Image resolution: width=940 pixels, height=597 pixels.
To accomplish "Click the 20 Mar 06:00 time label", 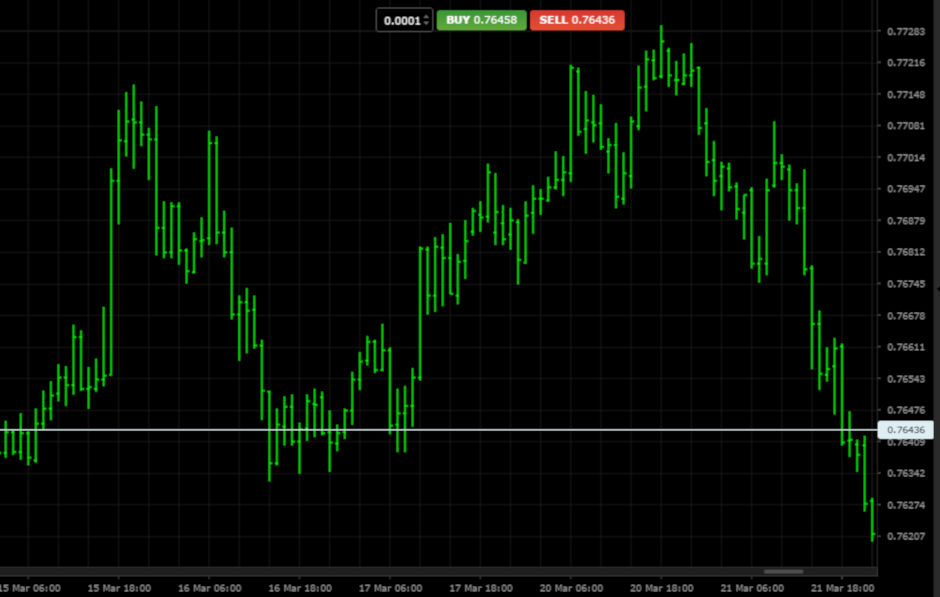I will (571, 588).
